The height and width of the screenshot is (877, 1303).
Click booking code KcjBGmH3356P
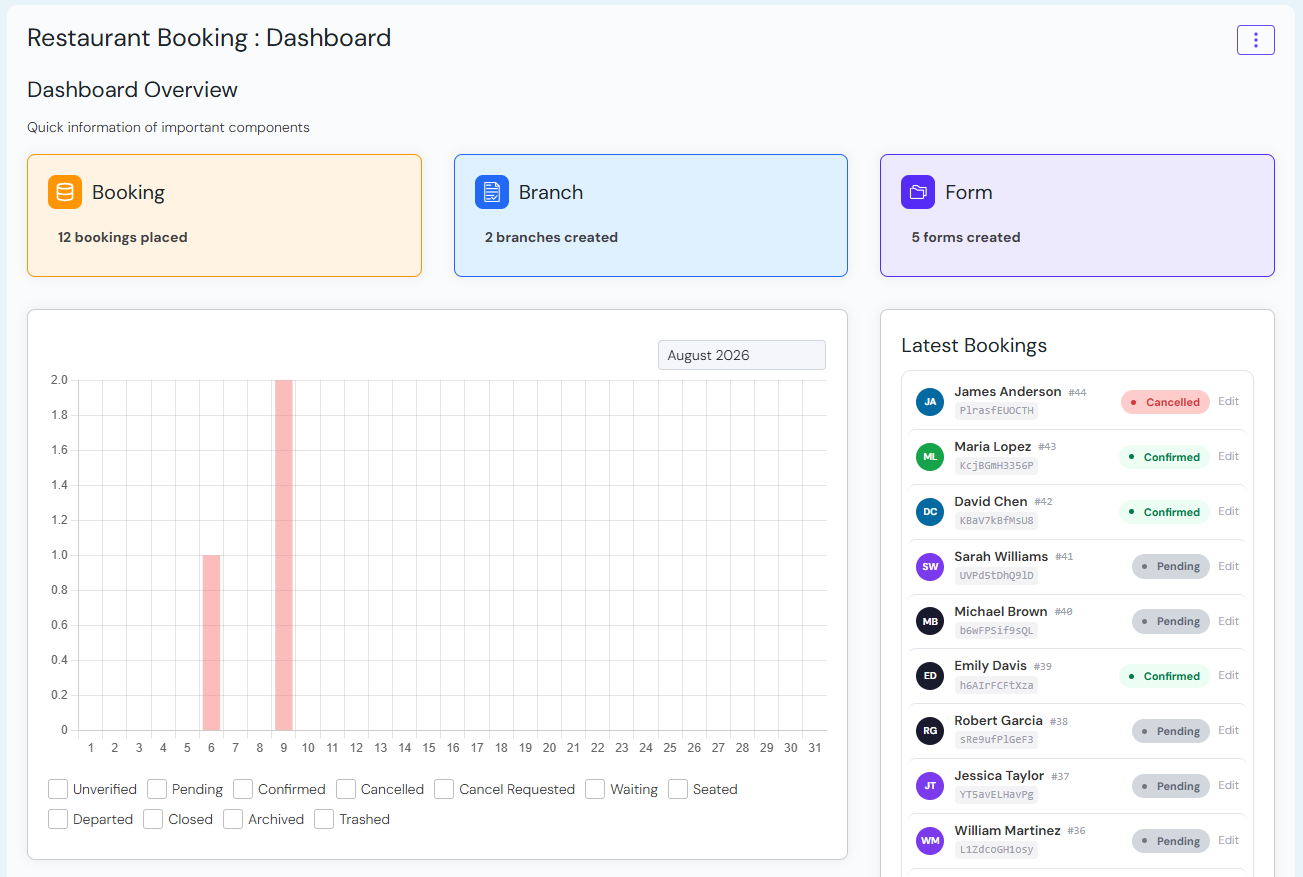(996, 466)
